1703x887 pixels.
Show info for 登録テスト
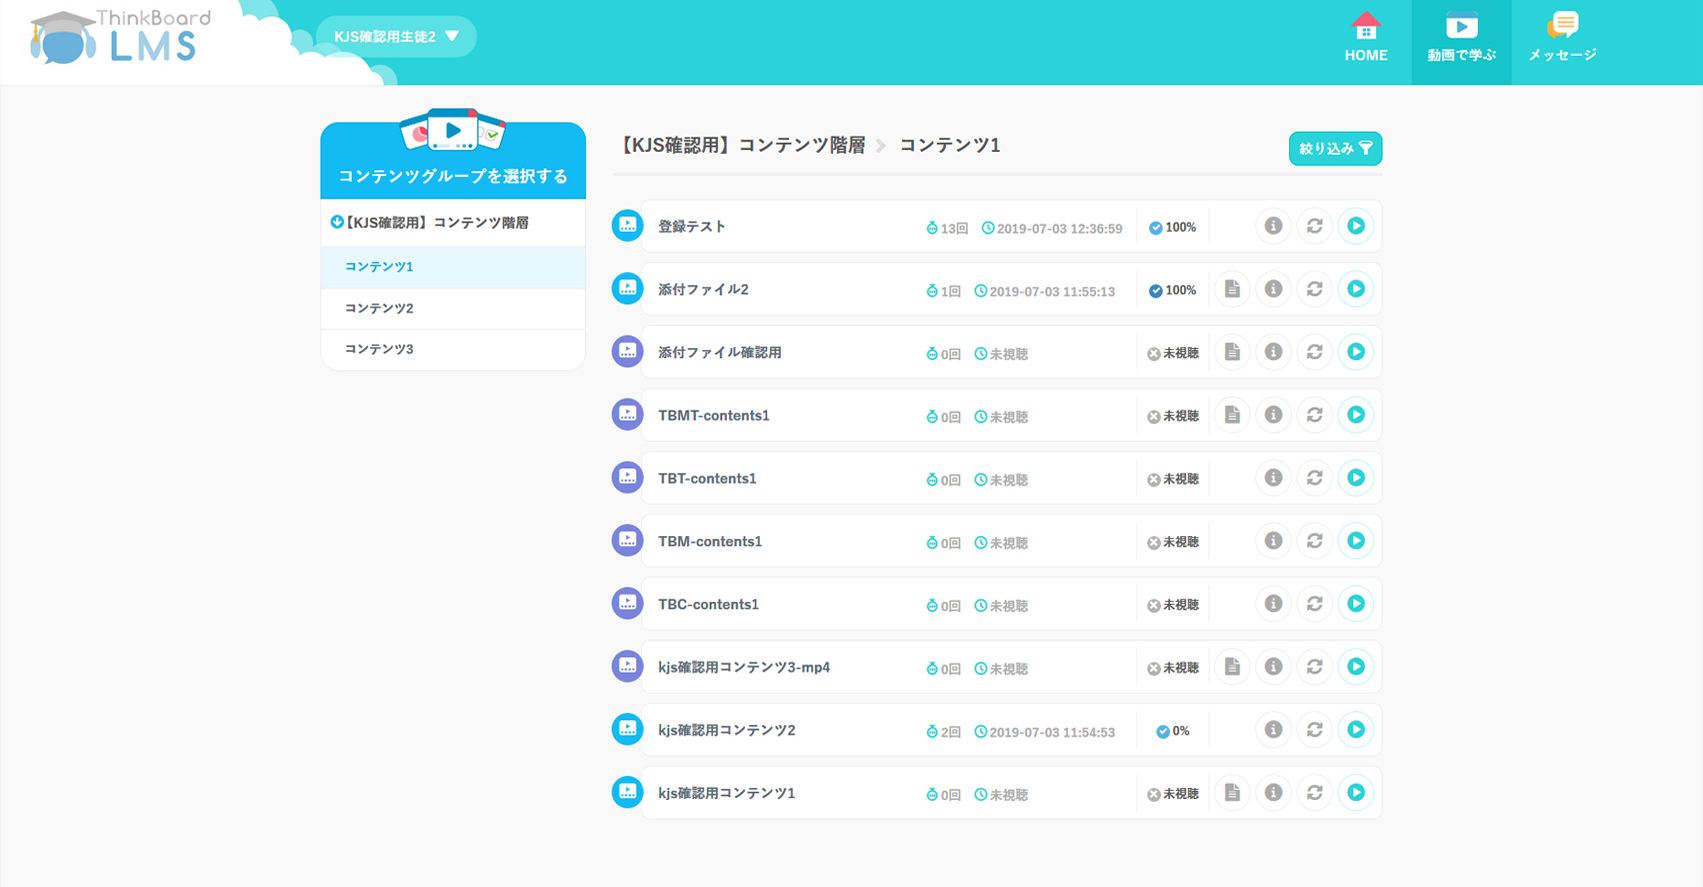1273,226
